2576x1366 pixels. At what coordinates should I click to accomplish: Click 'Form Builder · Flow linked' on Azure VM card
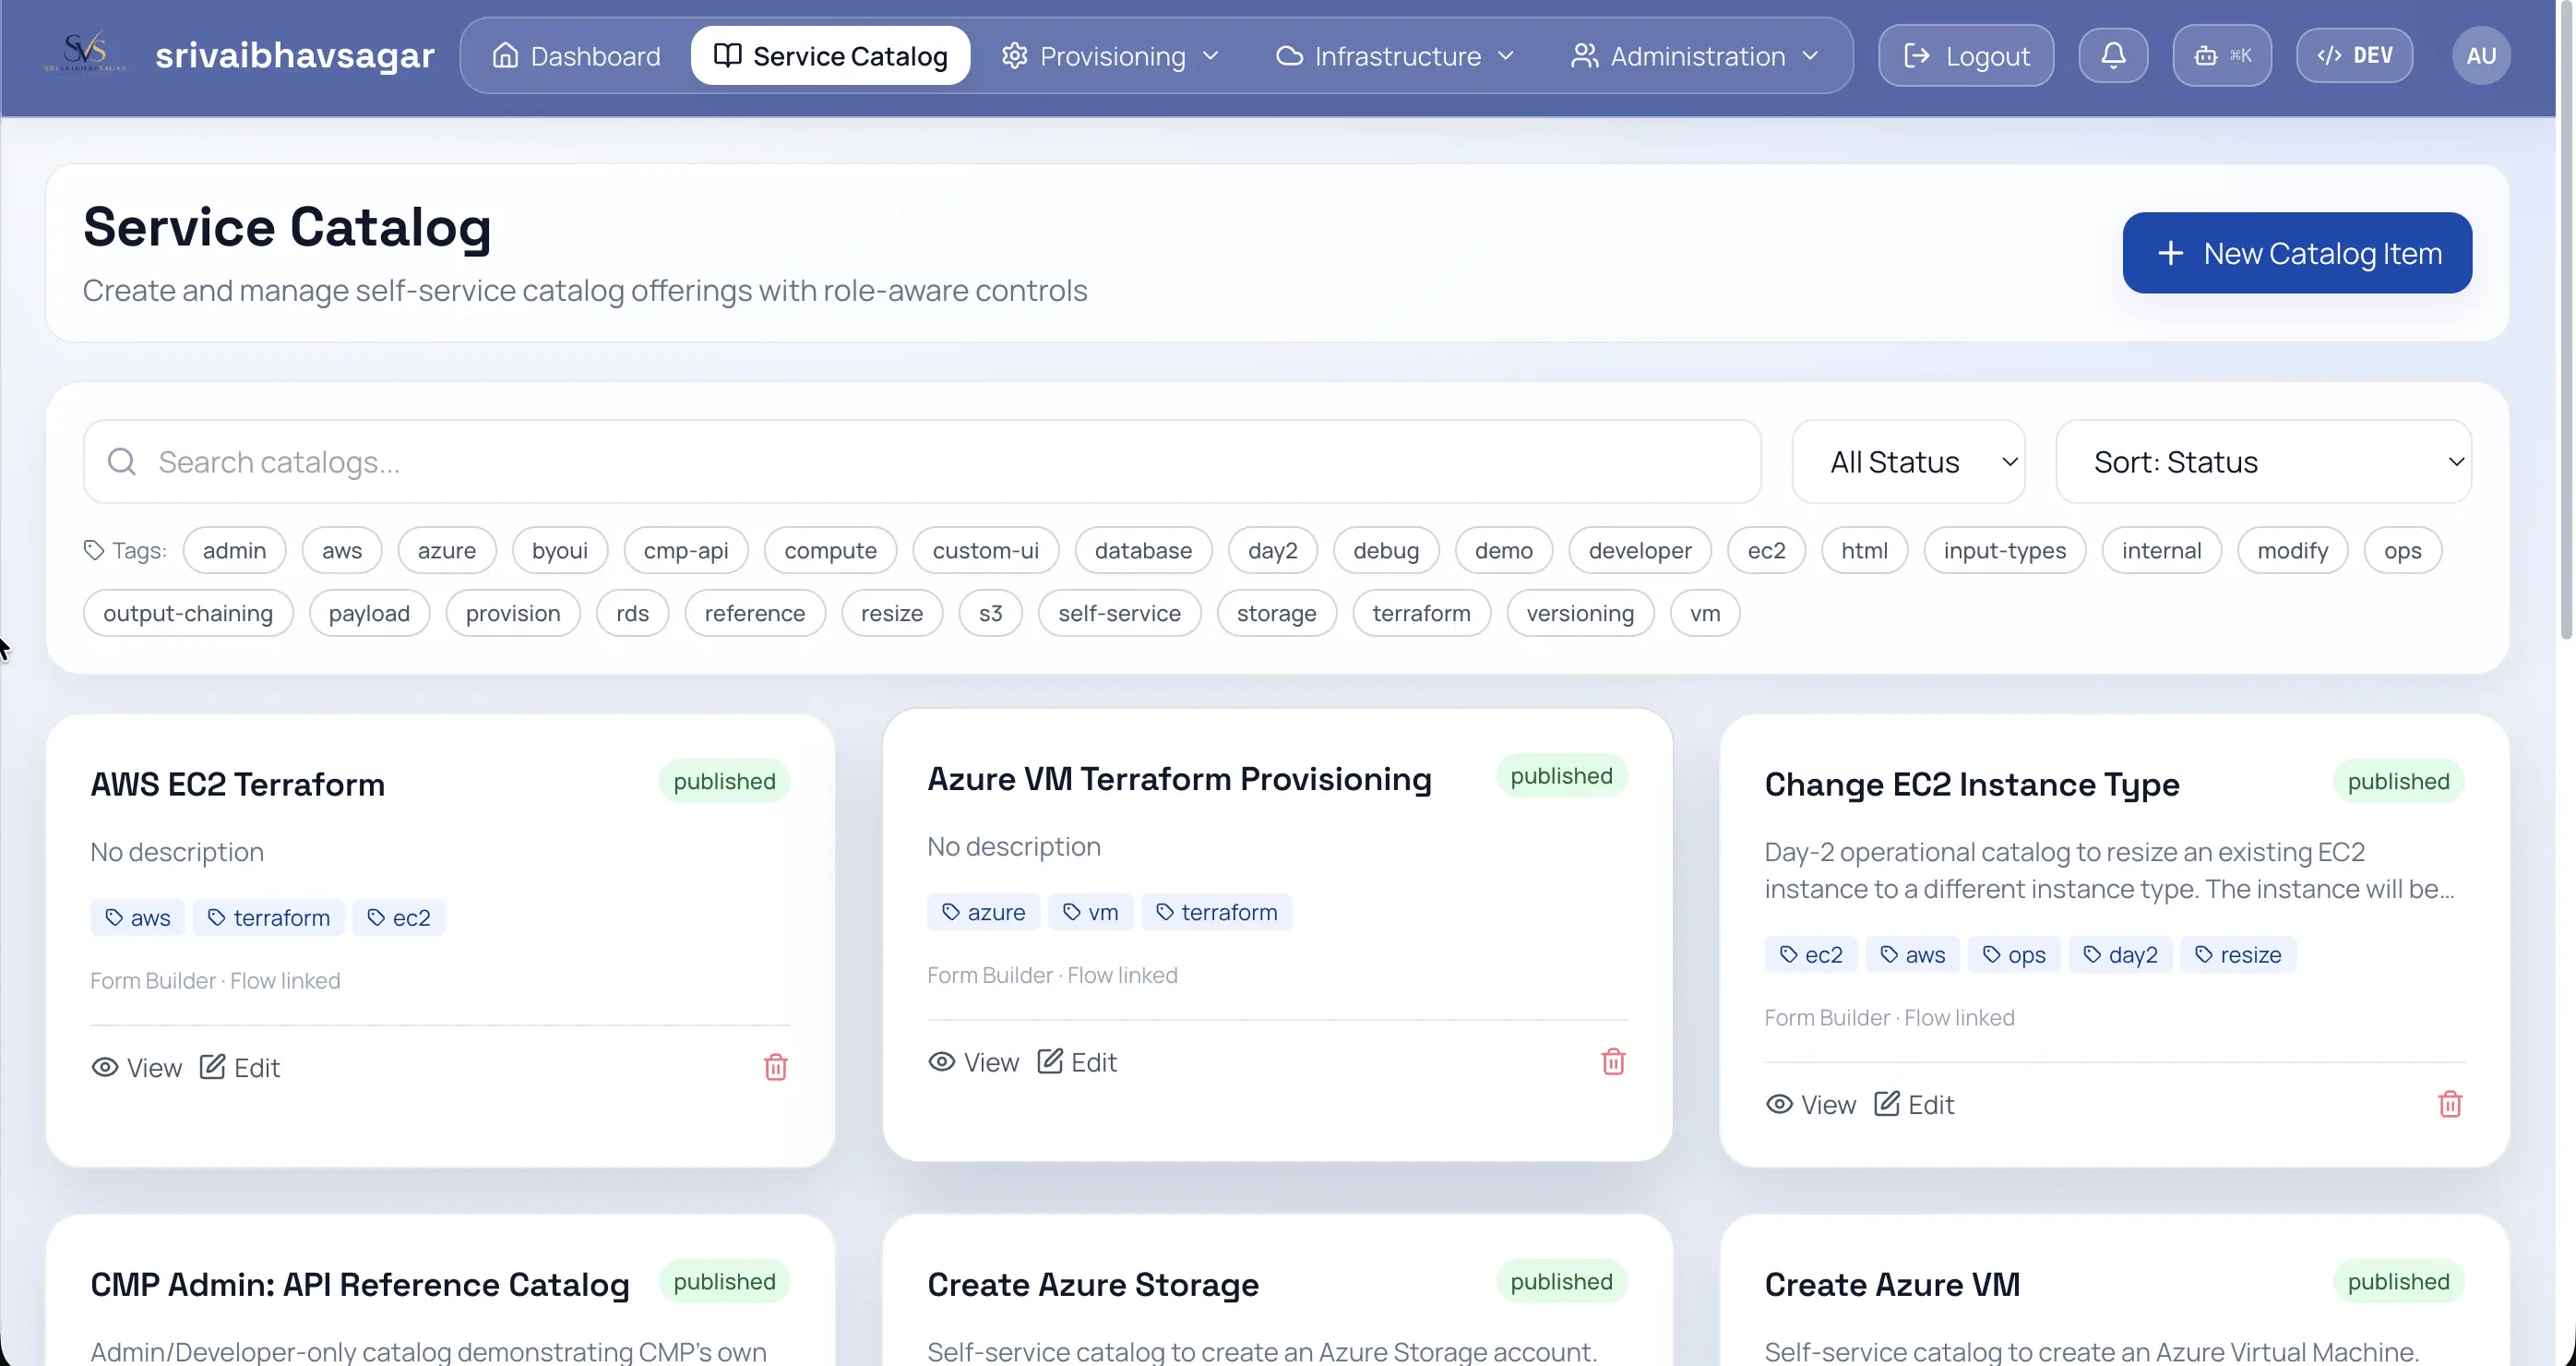(x=1052, y=975)
